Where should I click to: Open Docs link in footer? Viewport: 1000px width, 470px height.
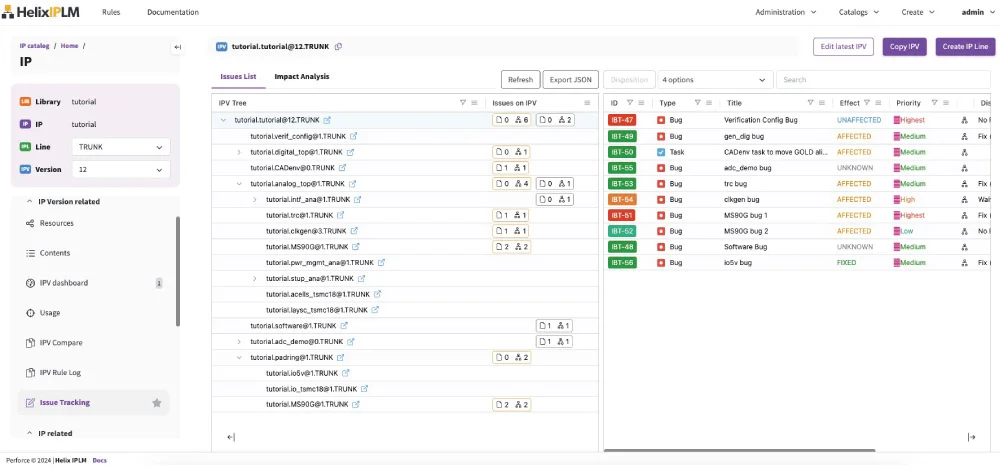(99, 460)
